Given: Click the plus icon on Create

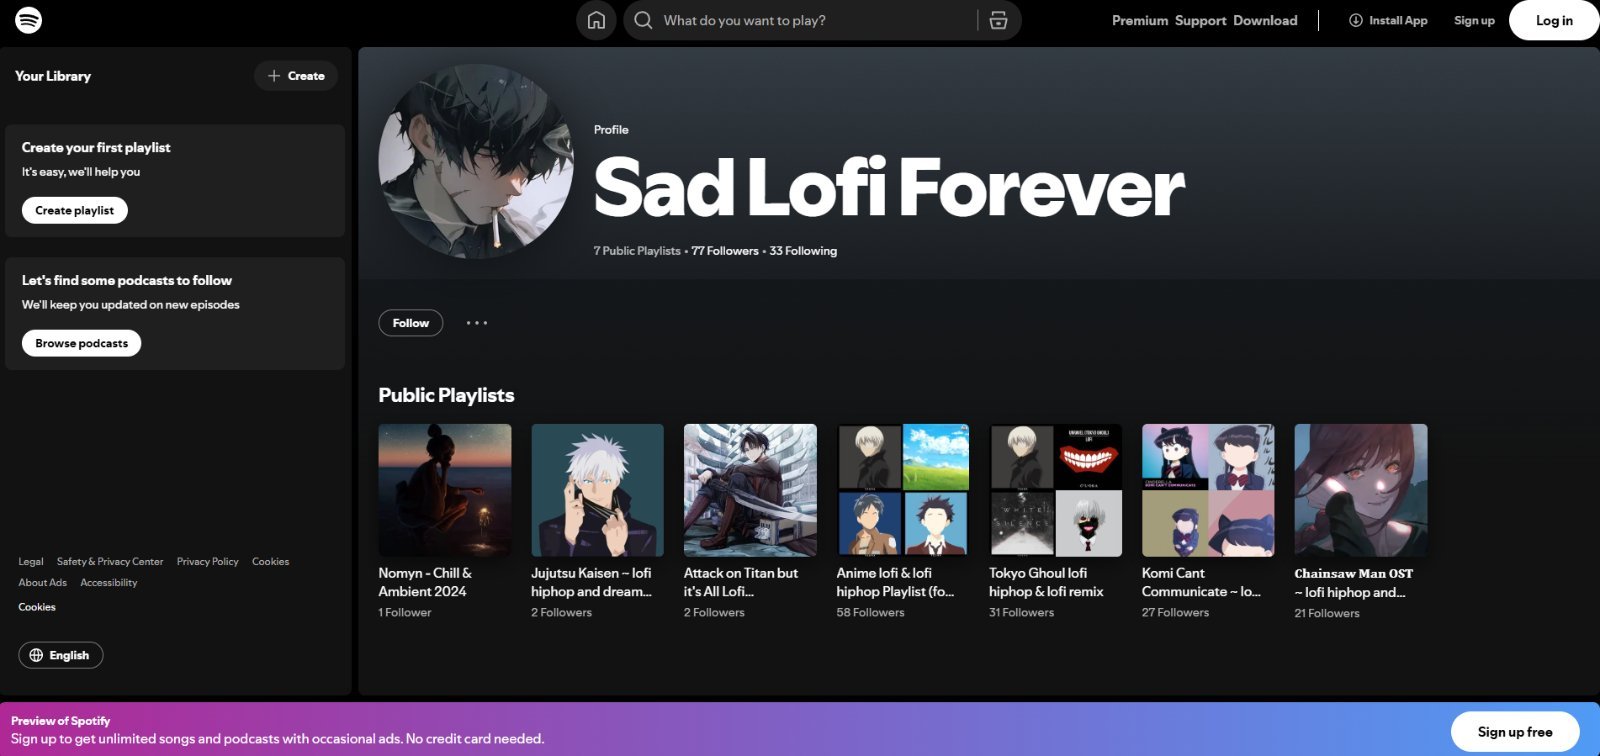Looking at the screenshot, I should pyautogui.click(x=274, y=76).
